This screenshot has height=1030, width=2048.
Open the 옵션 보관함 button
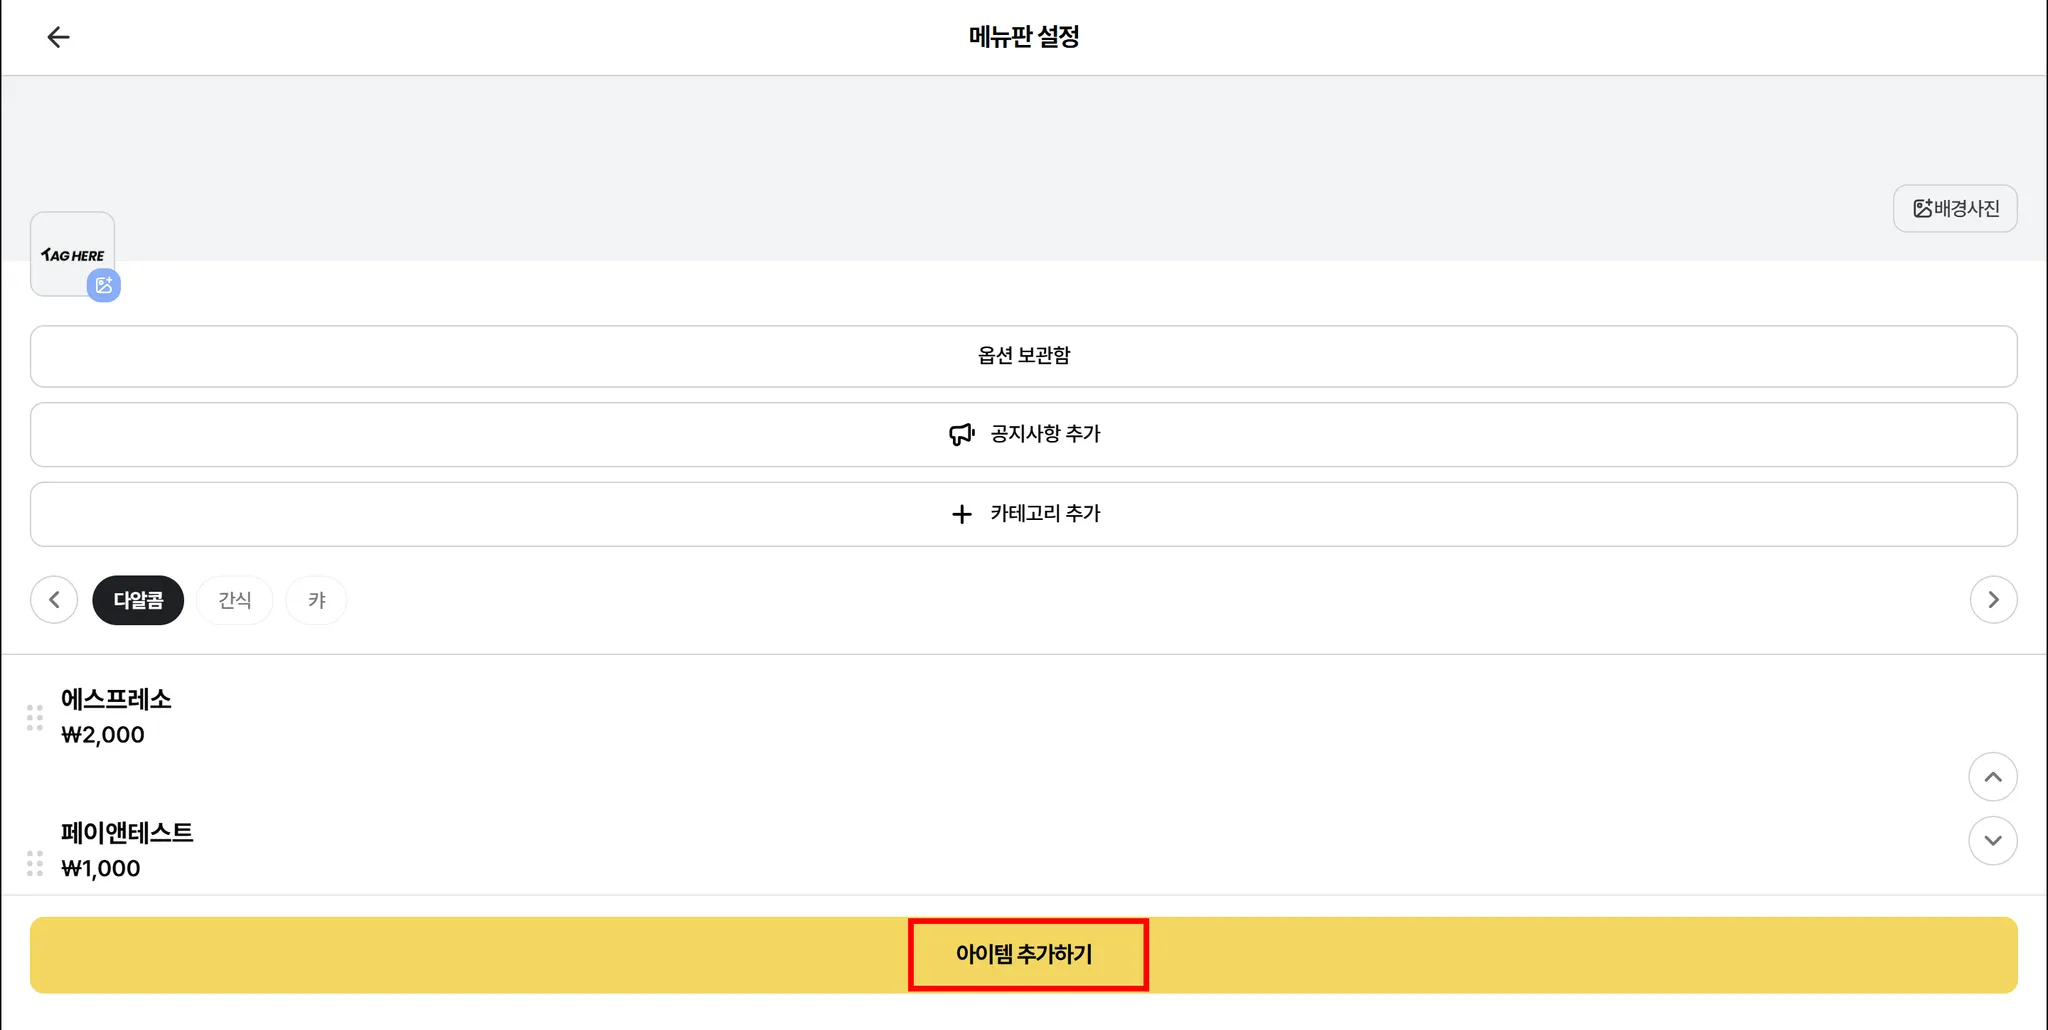point(1023,356)
